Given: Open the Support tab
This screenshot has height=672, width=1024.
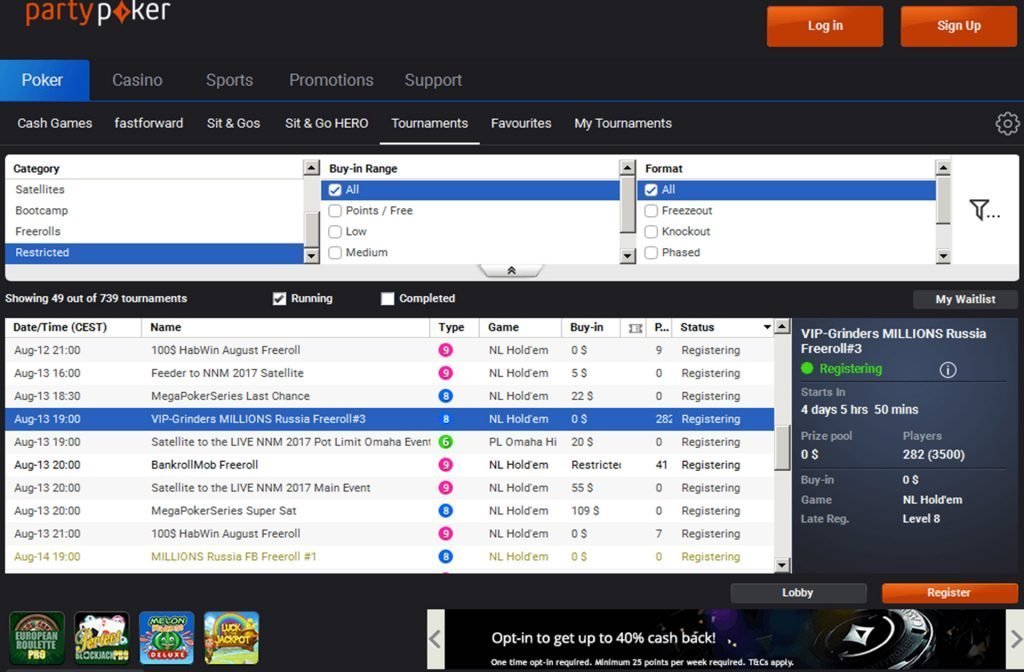Looking at the screenshot, I should point(433,80).
